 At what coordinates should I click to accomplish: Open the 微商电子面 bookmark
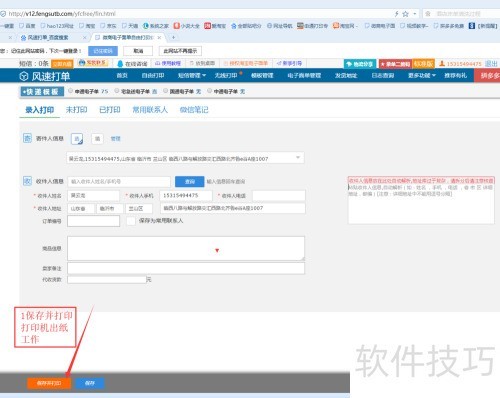click(380, 26)
